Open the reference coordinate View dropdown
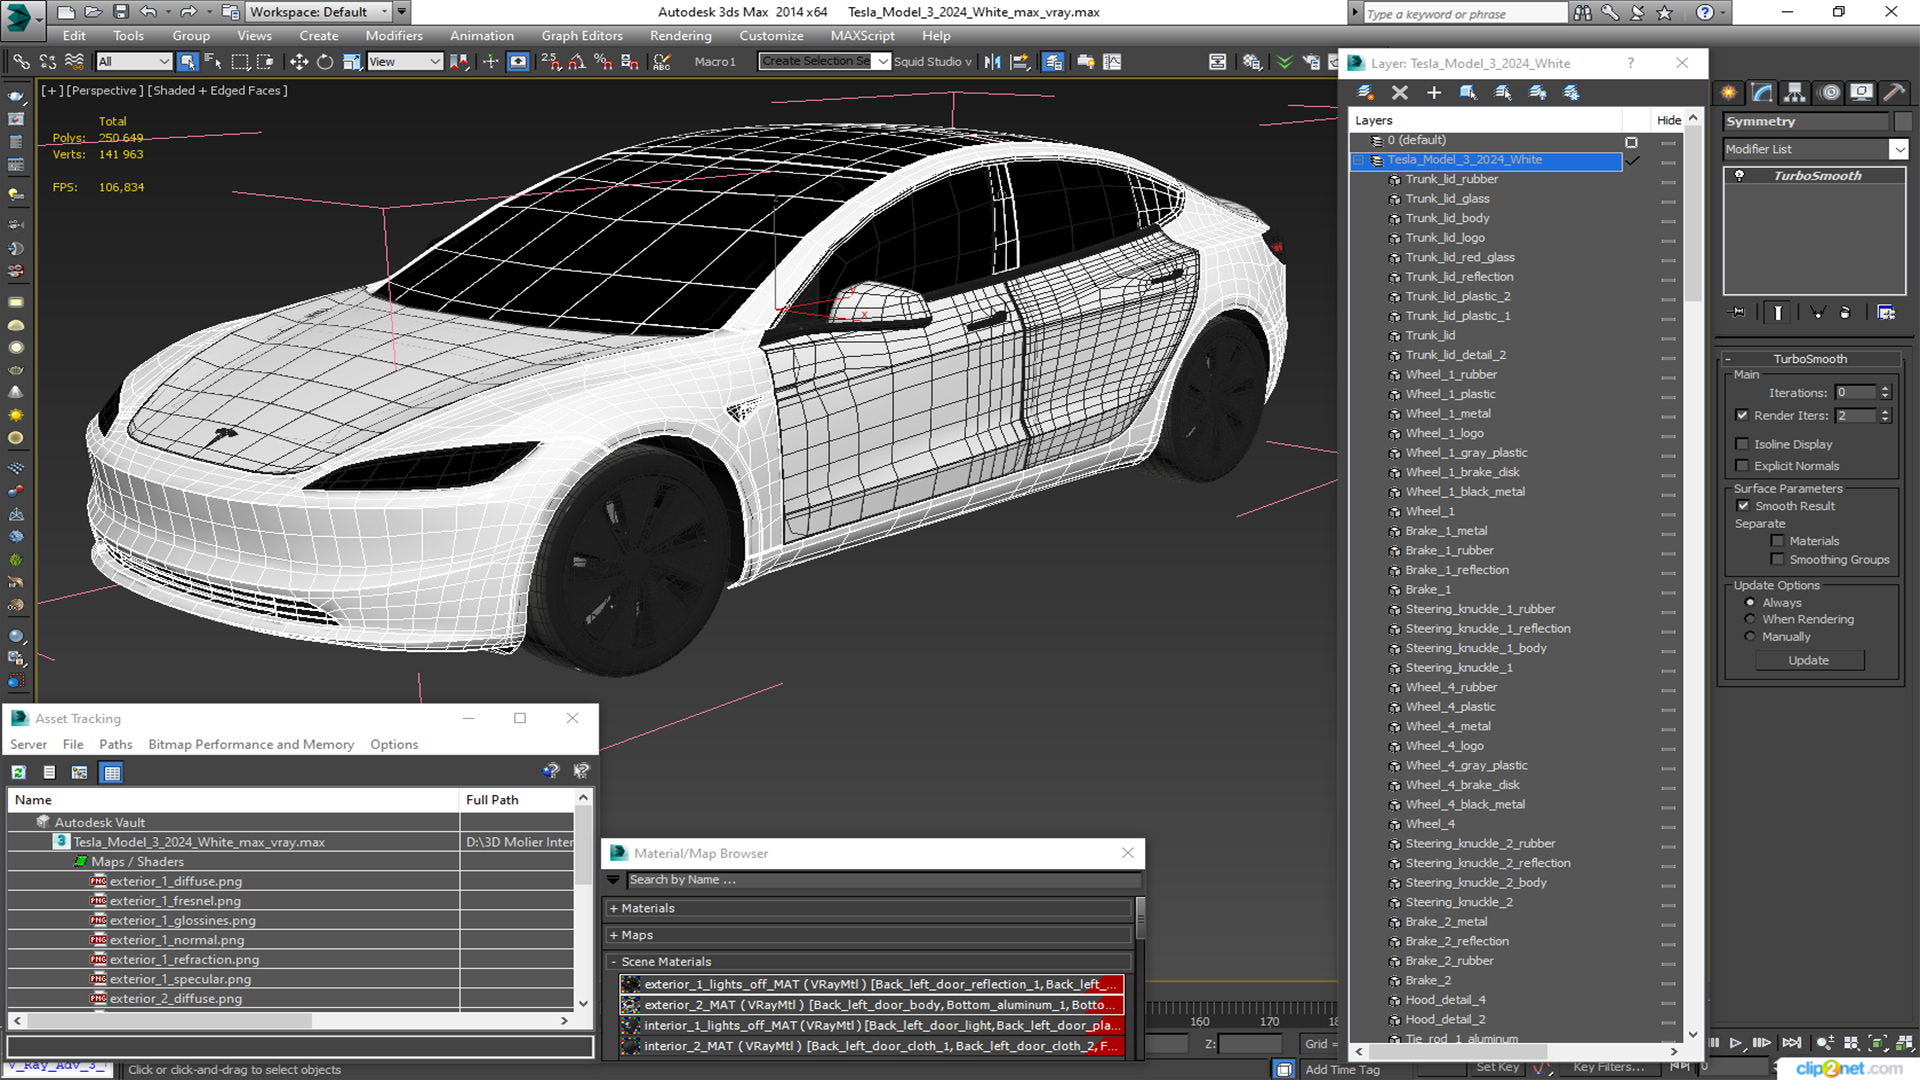This screenshot has width=1920, height=1080. [x=405, y=62]
